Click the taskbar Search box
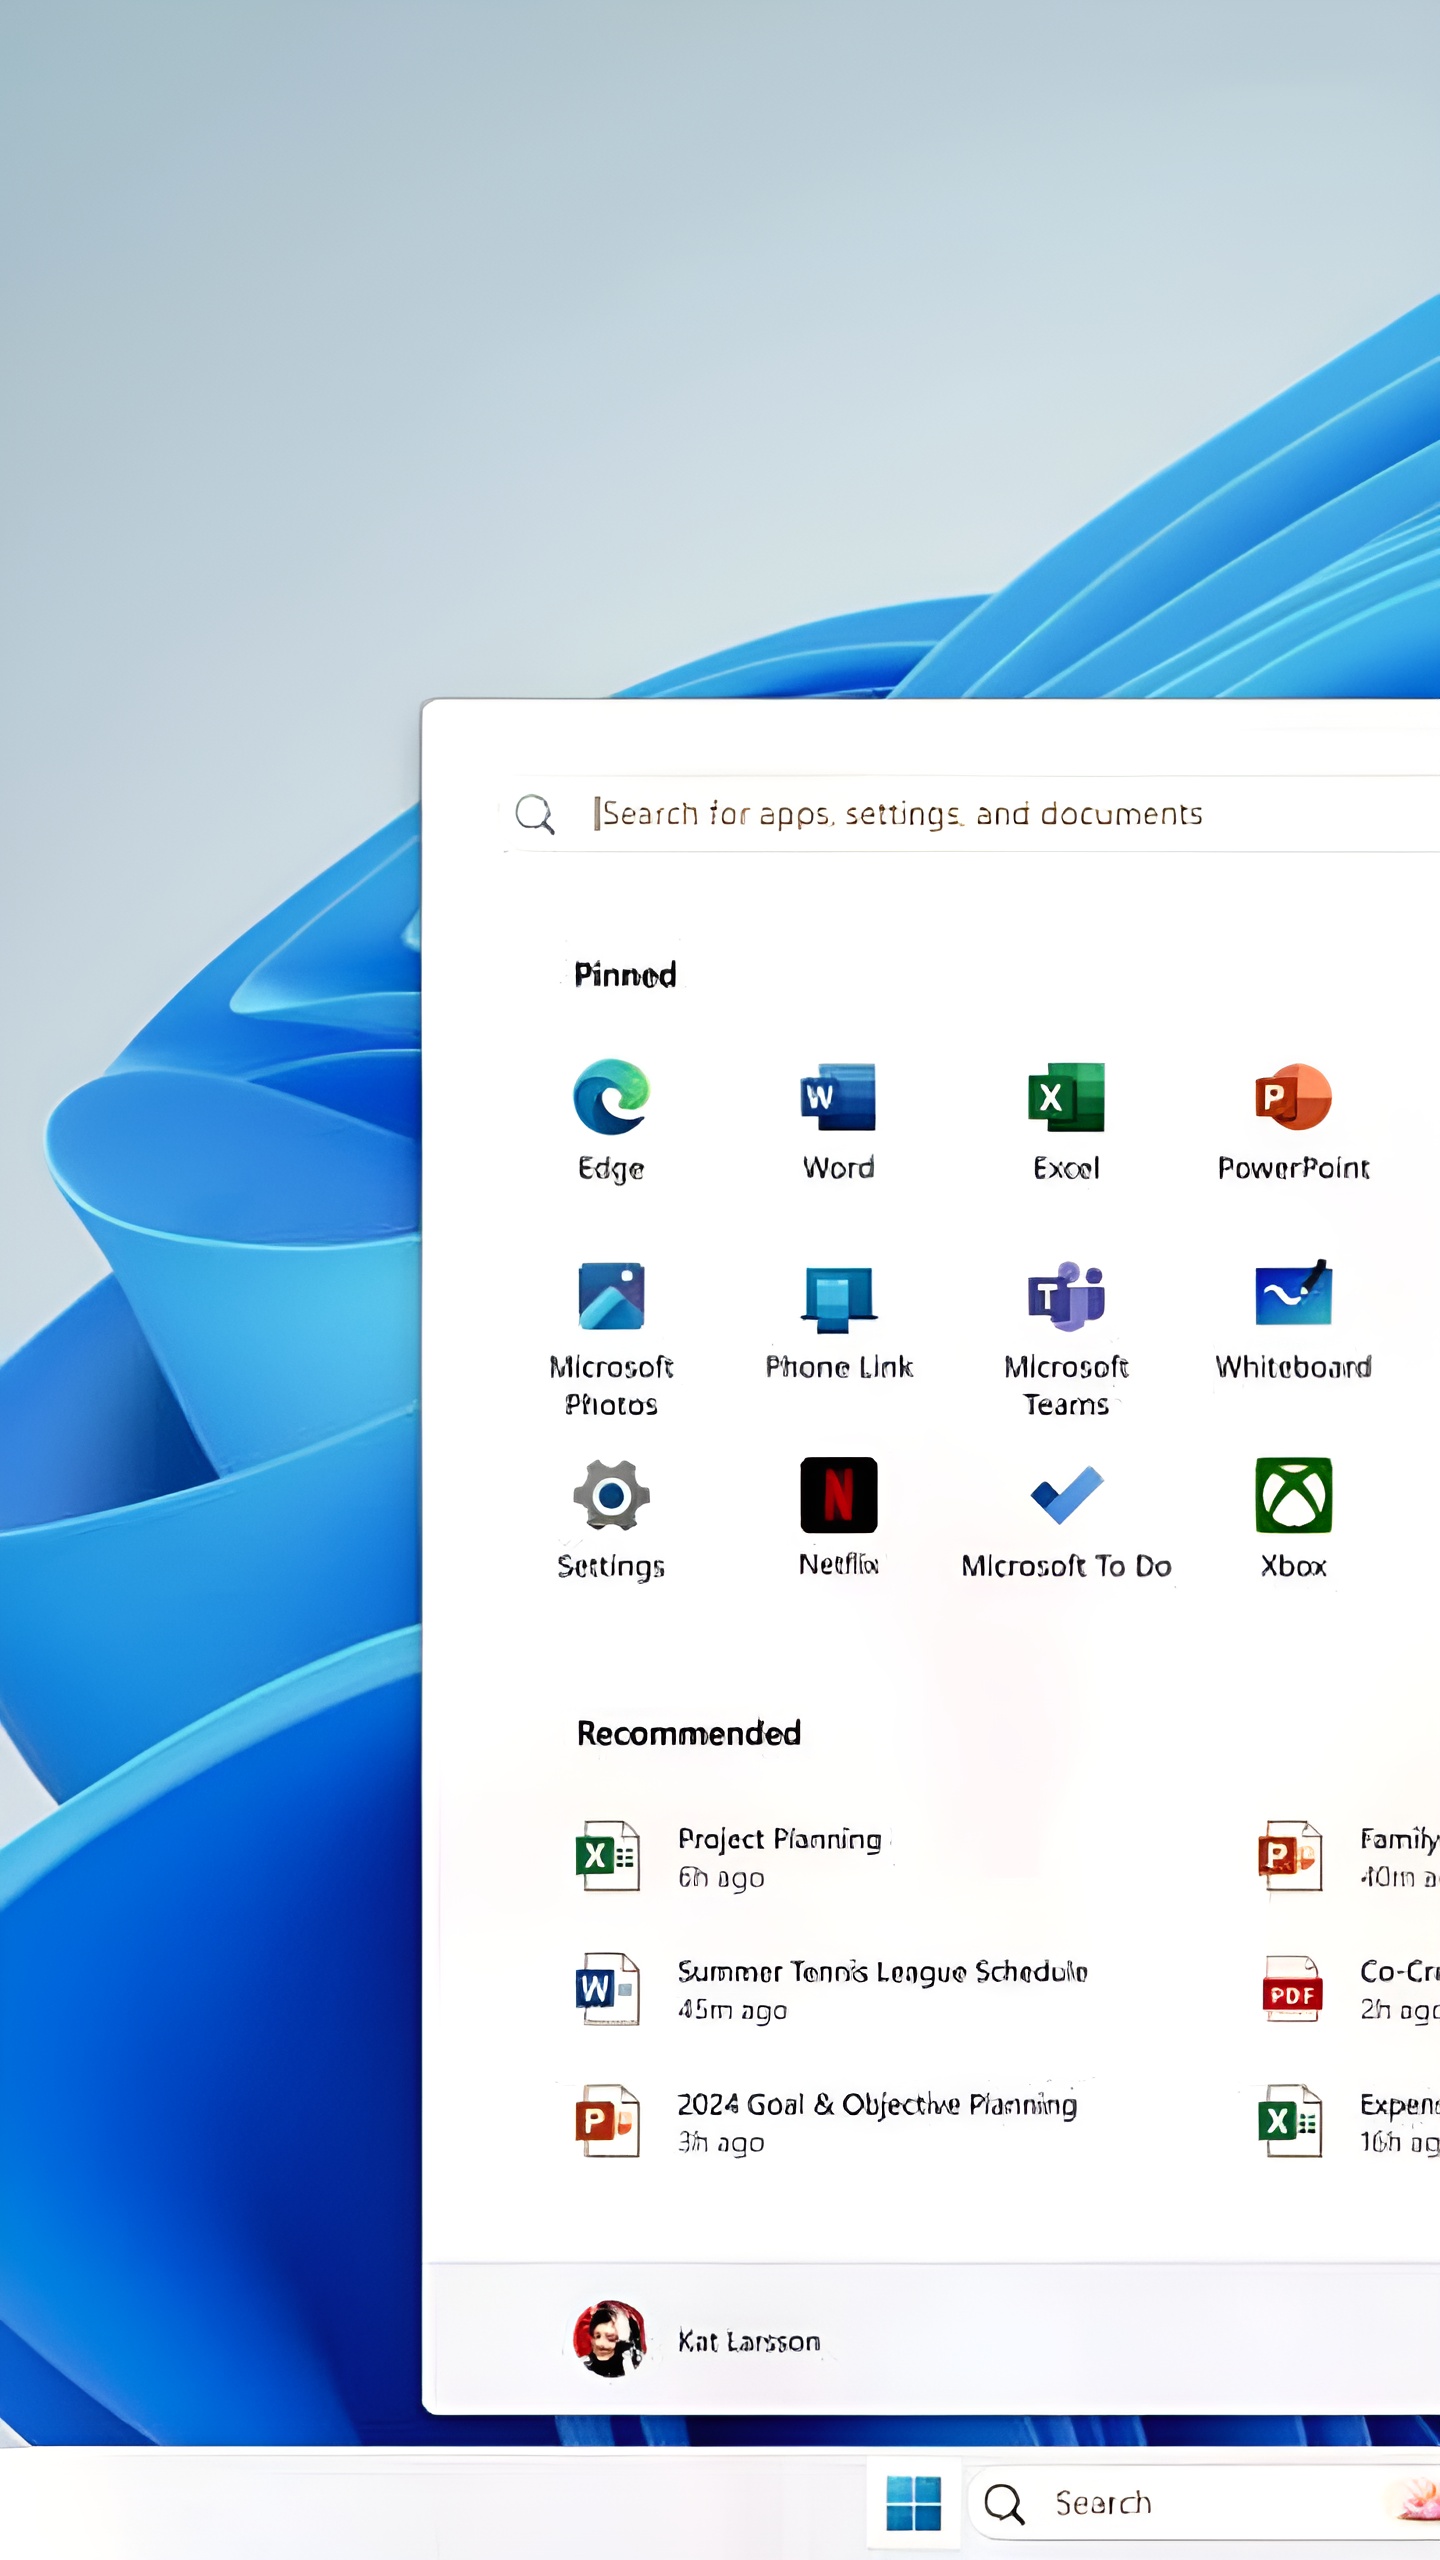 (x=1204, y=2503)
